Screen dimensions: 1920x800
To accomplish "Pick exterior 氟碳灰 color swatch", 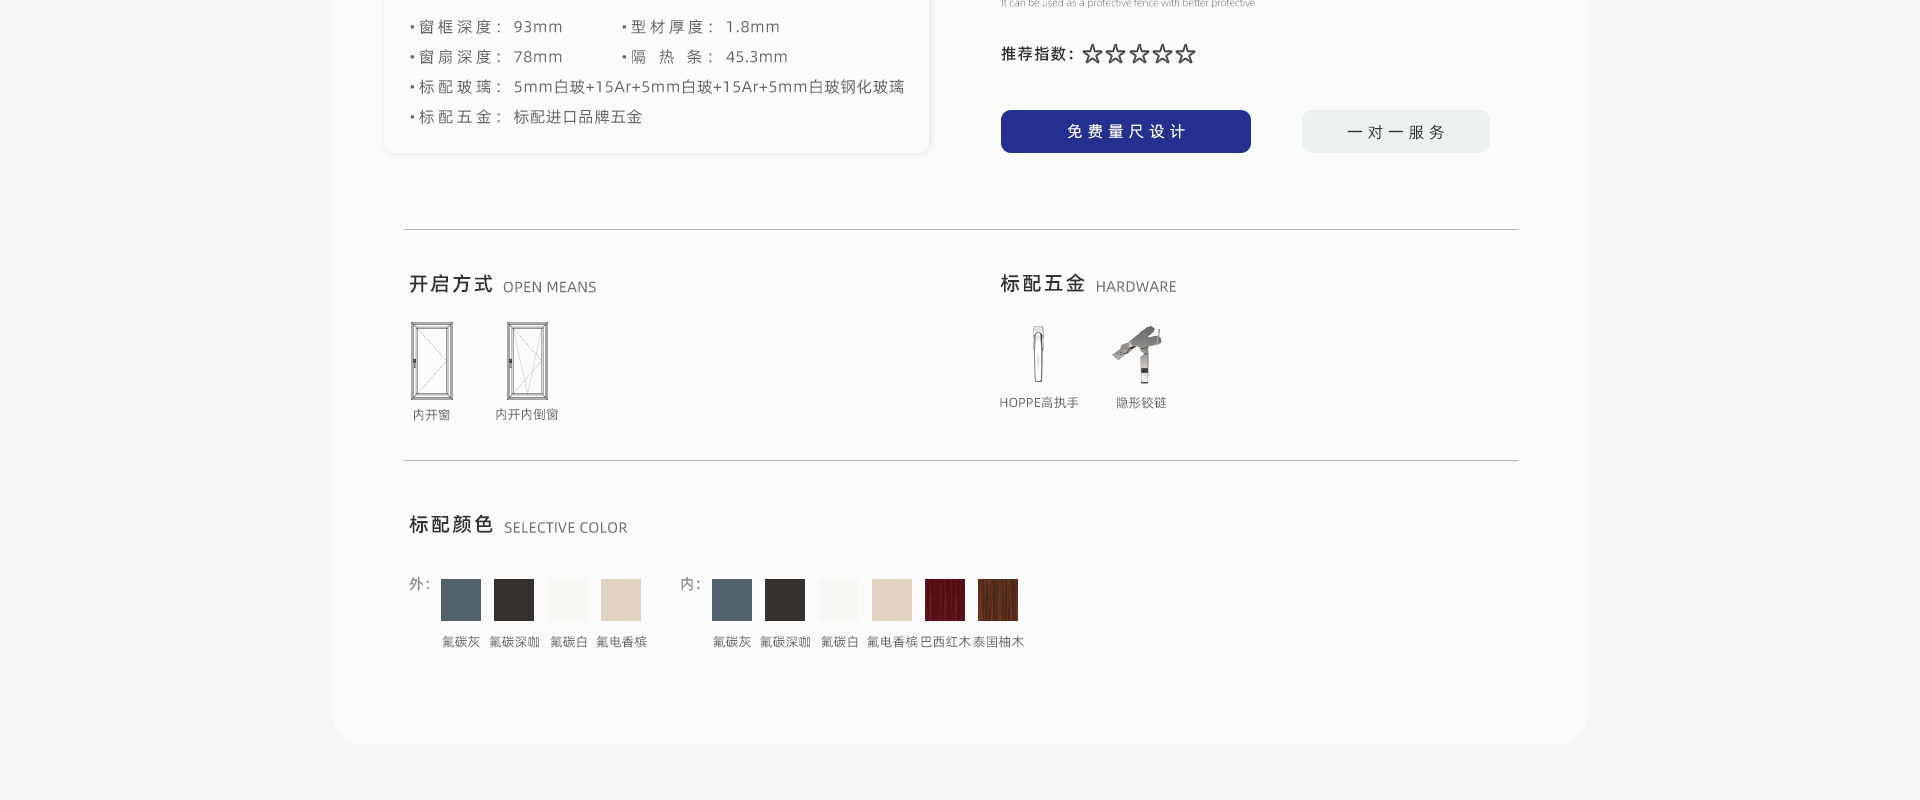I will [x=461, y=600].
